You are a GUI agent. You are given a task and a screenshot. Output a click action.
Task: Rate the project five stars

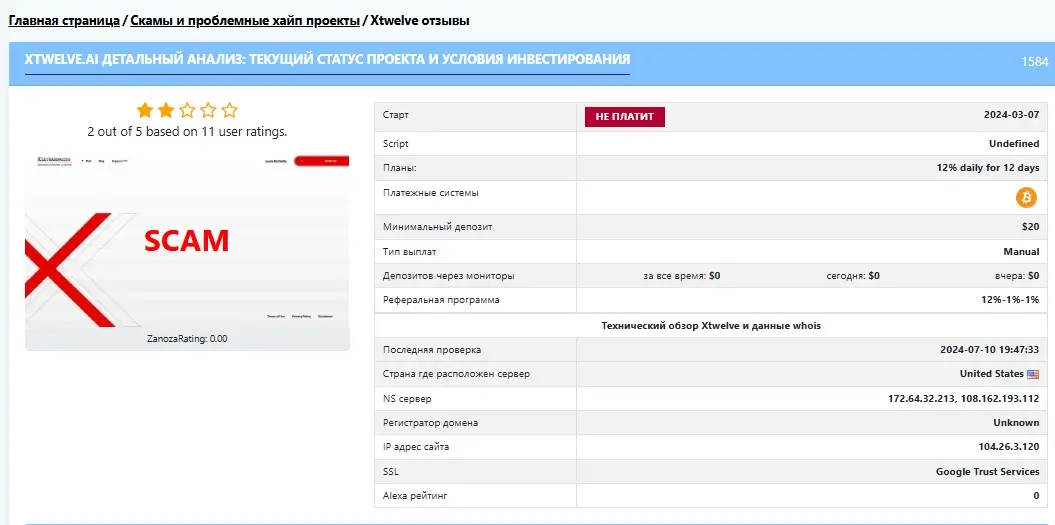[x=229, y=110]
